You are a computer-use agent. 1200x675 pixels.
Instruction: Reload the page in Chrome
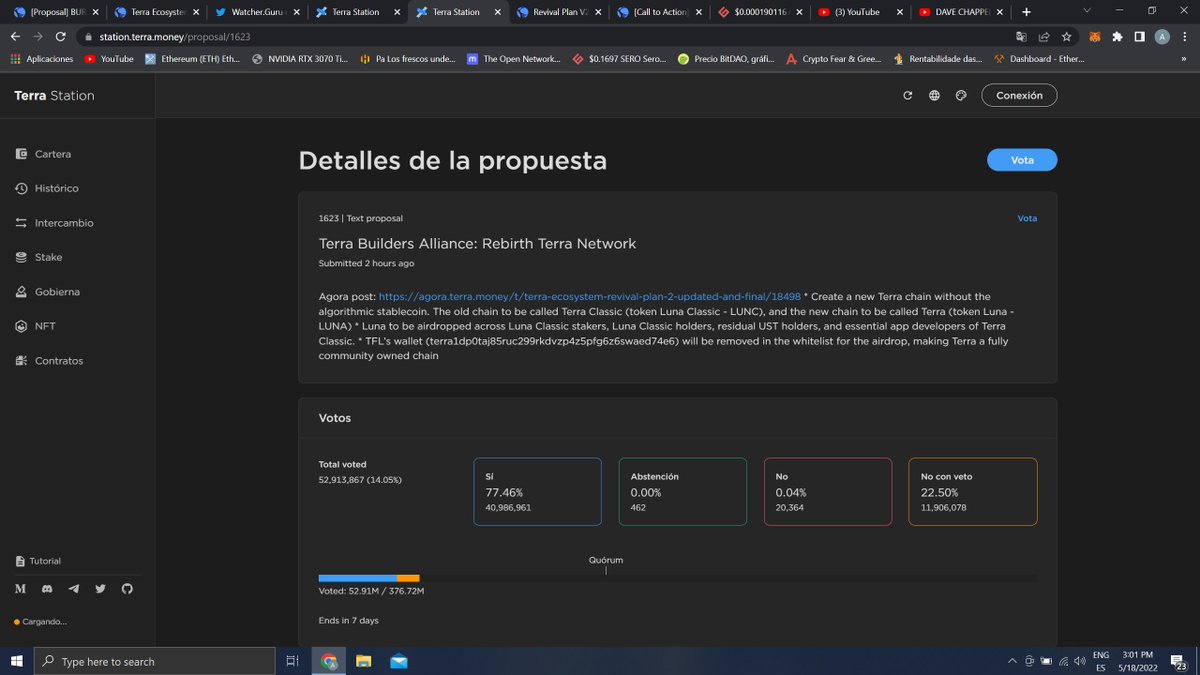point(61,36)
